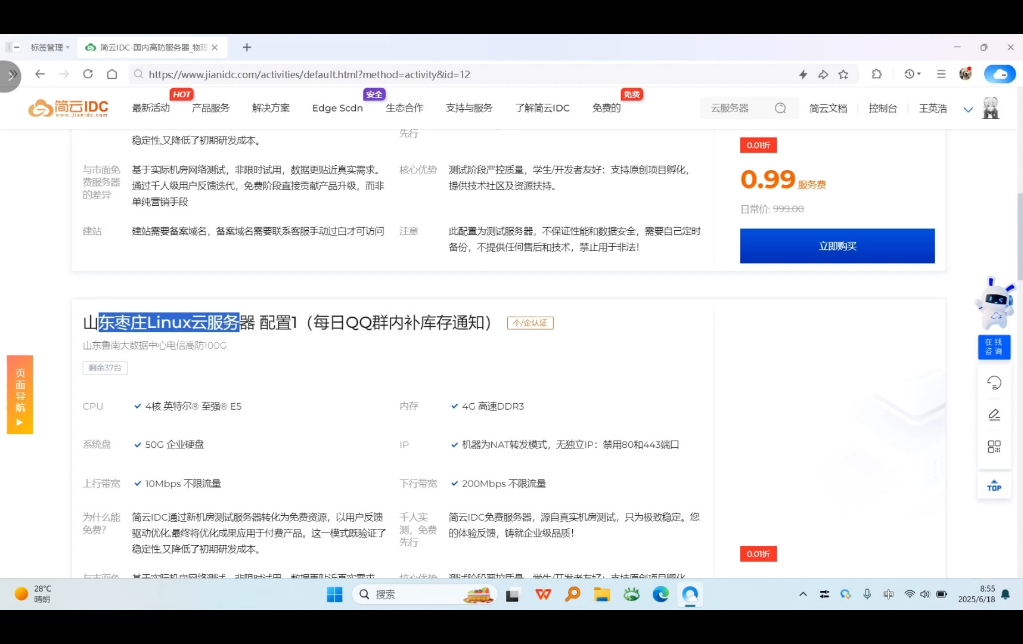Click the 立即购买 buy button
The width and height of the screenshot is (1023, 644).
click(x=837, y=246)
